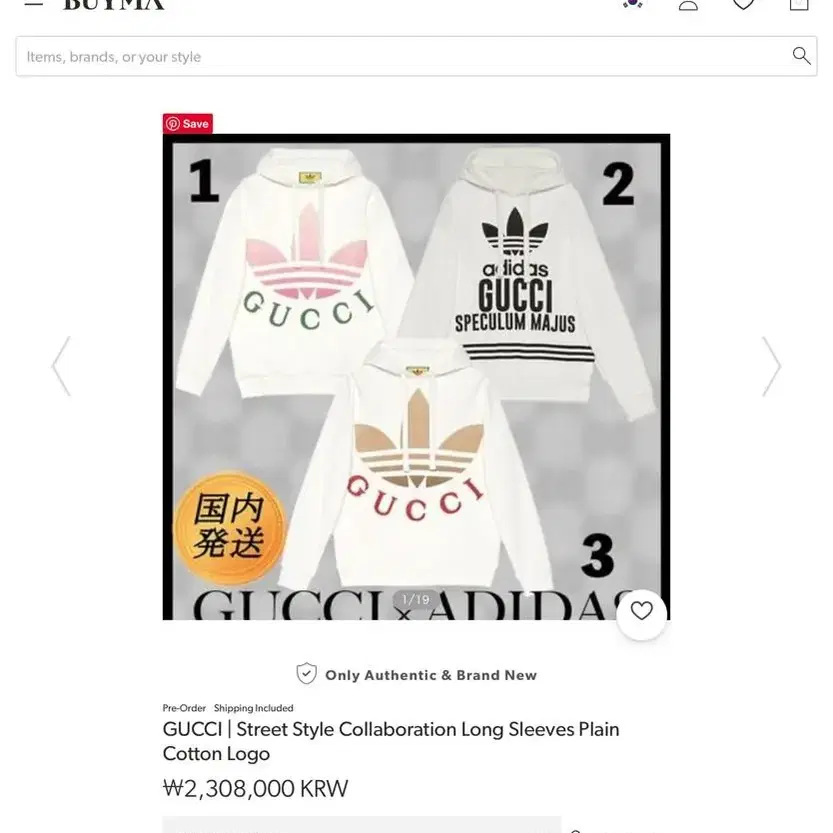Select the Shipping Included tag
This screenshot has height=833, width=833.
coord(253,708)
